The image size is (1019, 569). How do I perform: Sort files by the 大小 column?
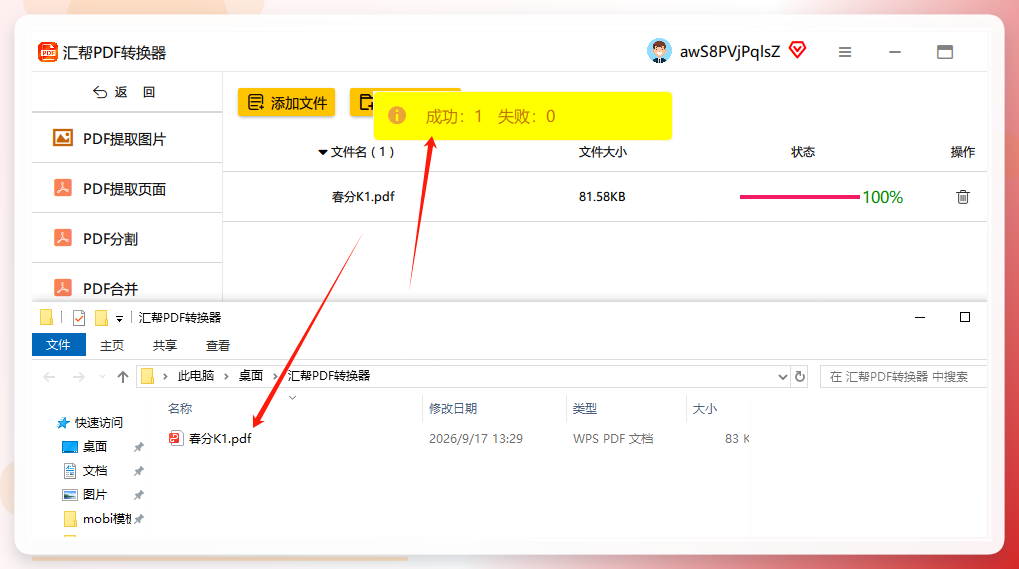tap(704, 409)
